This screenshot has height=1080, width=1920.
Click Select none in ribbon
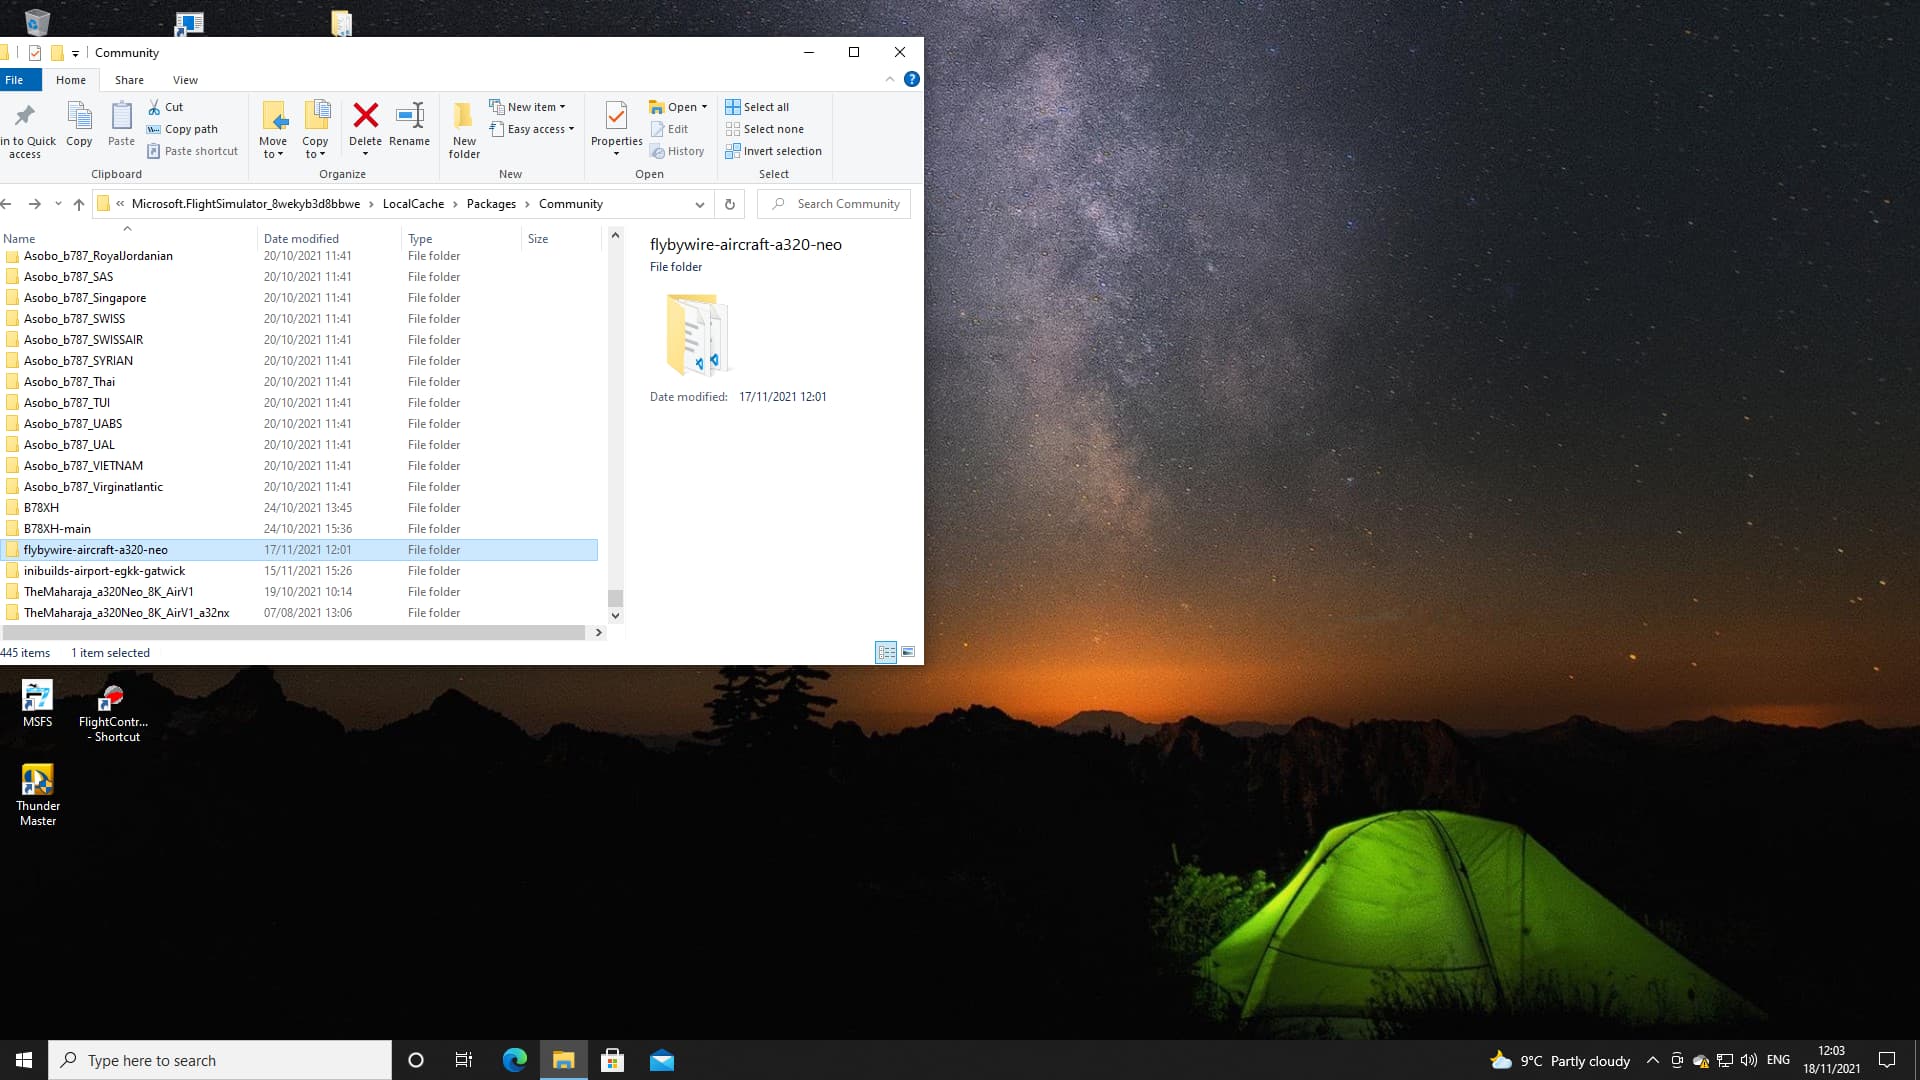[x=765, y=129]
